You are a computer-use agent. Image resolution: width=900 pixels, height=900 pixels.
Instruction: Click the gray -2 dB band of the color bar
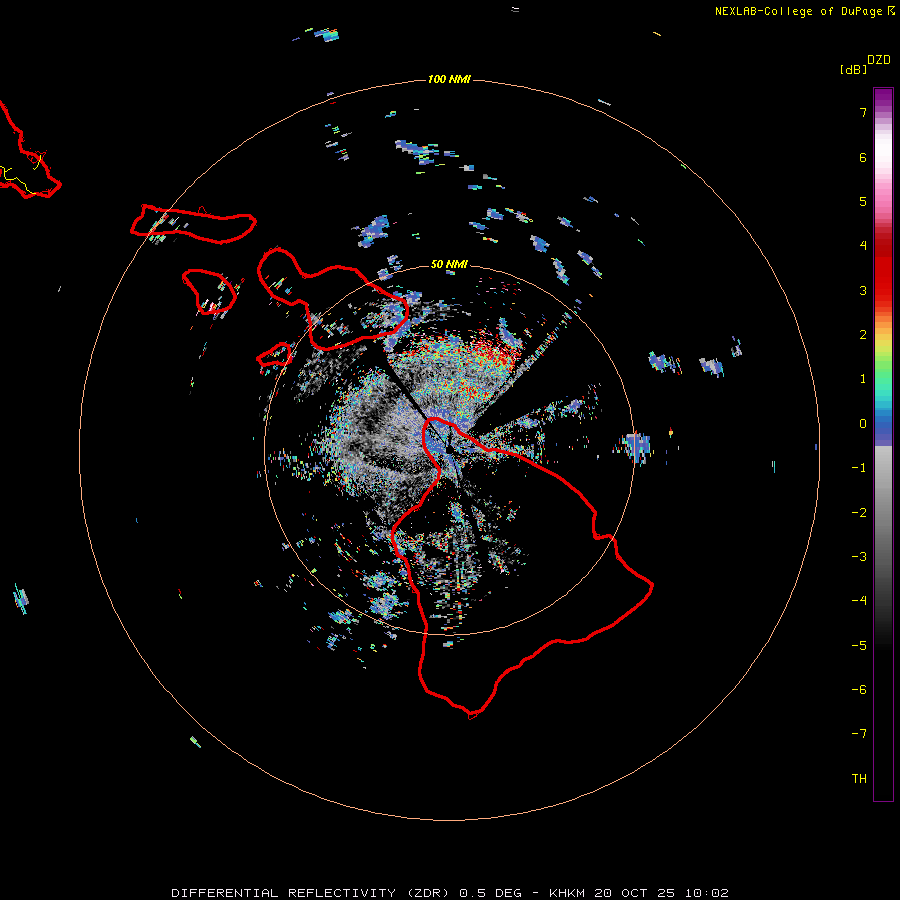pyautogui.click(x=883, y=513)
